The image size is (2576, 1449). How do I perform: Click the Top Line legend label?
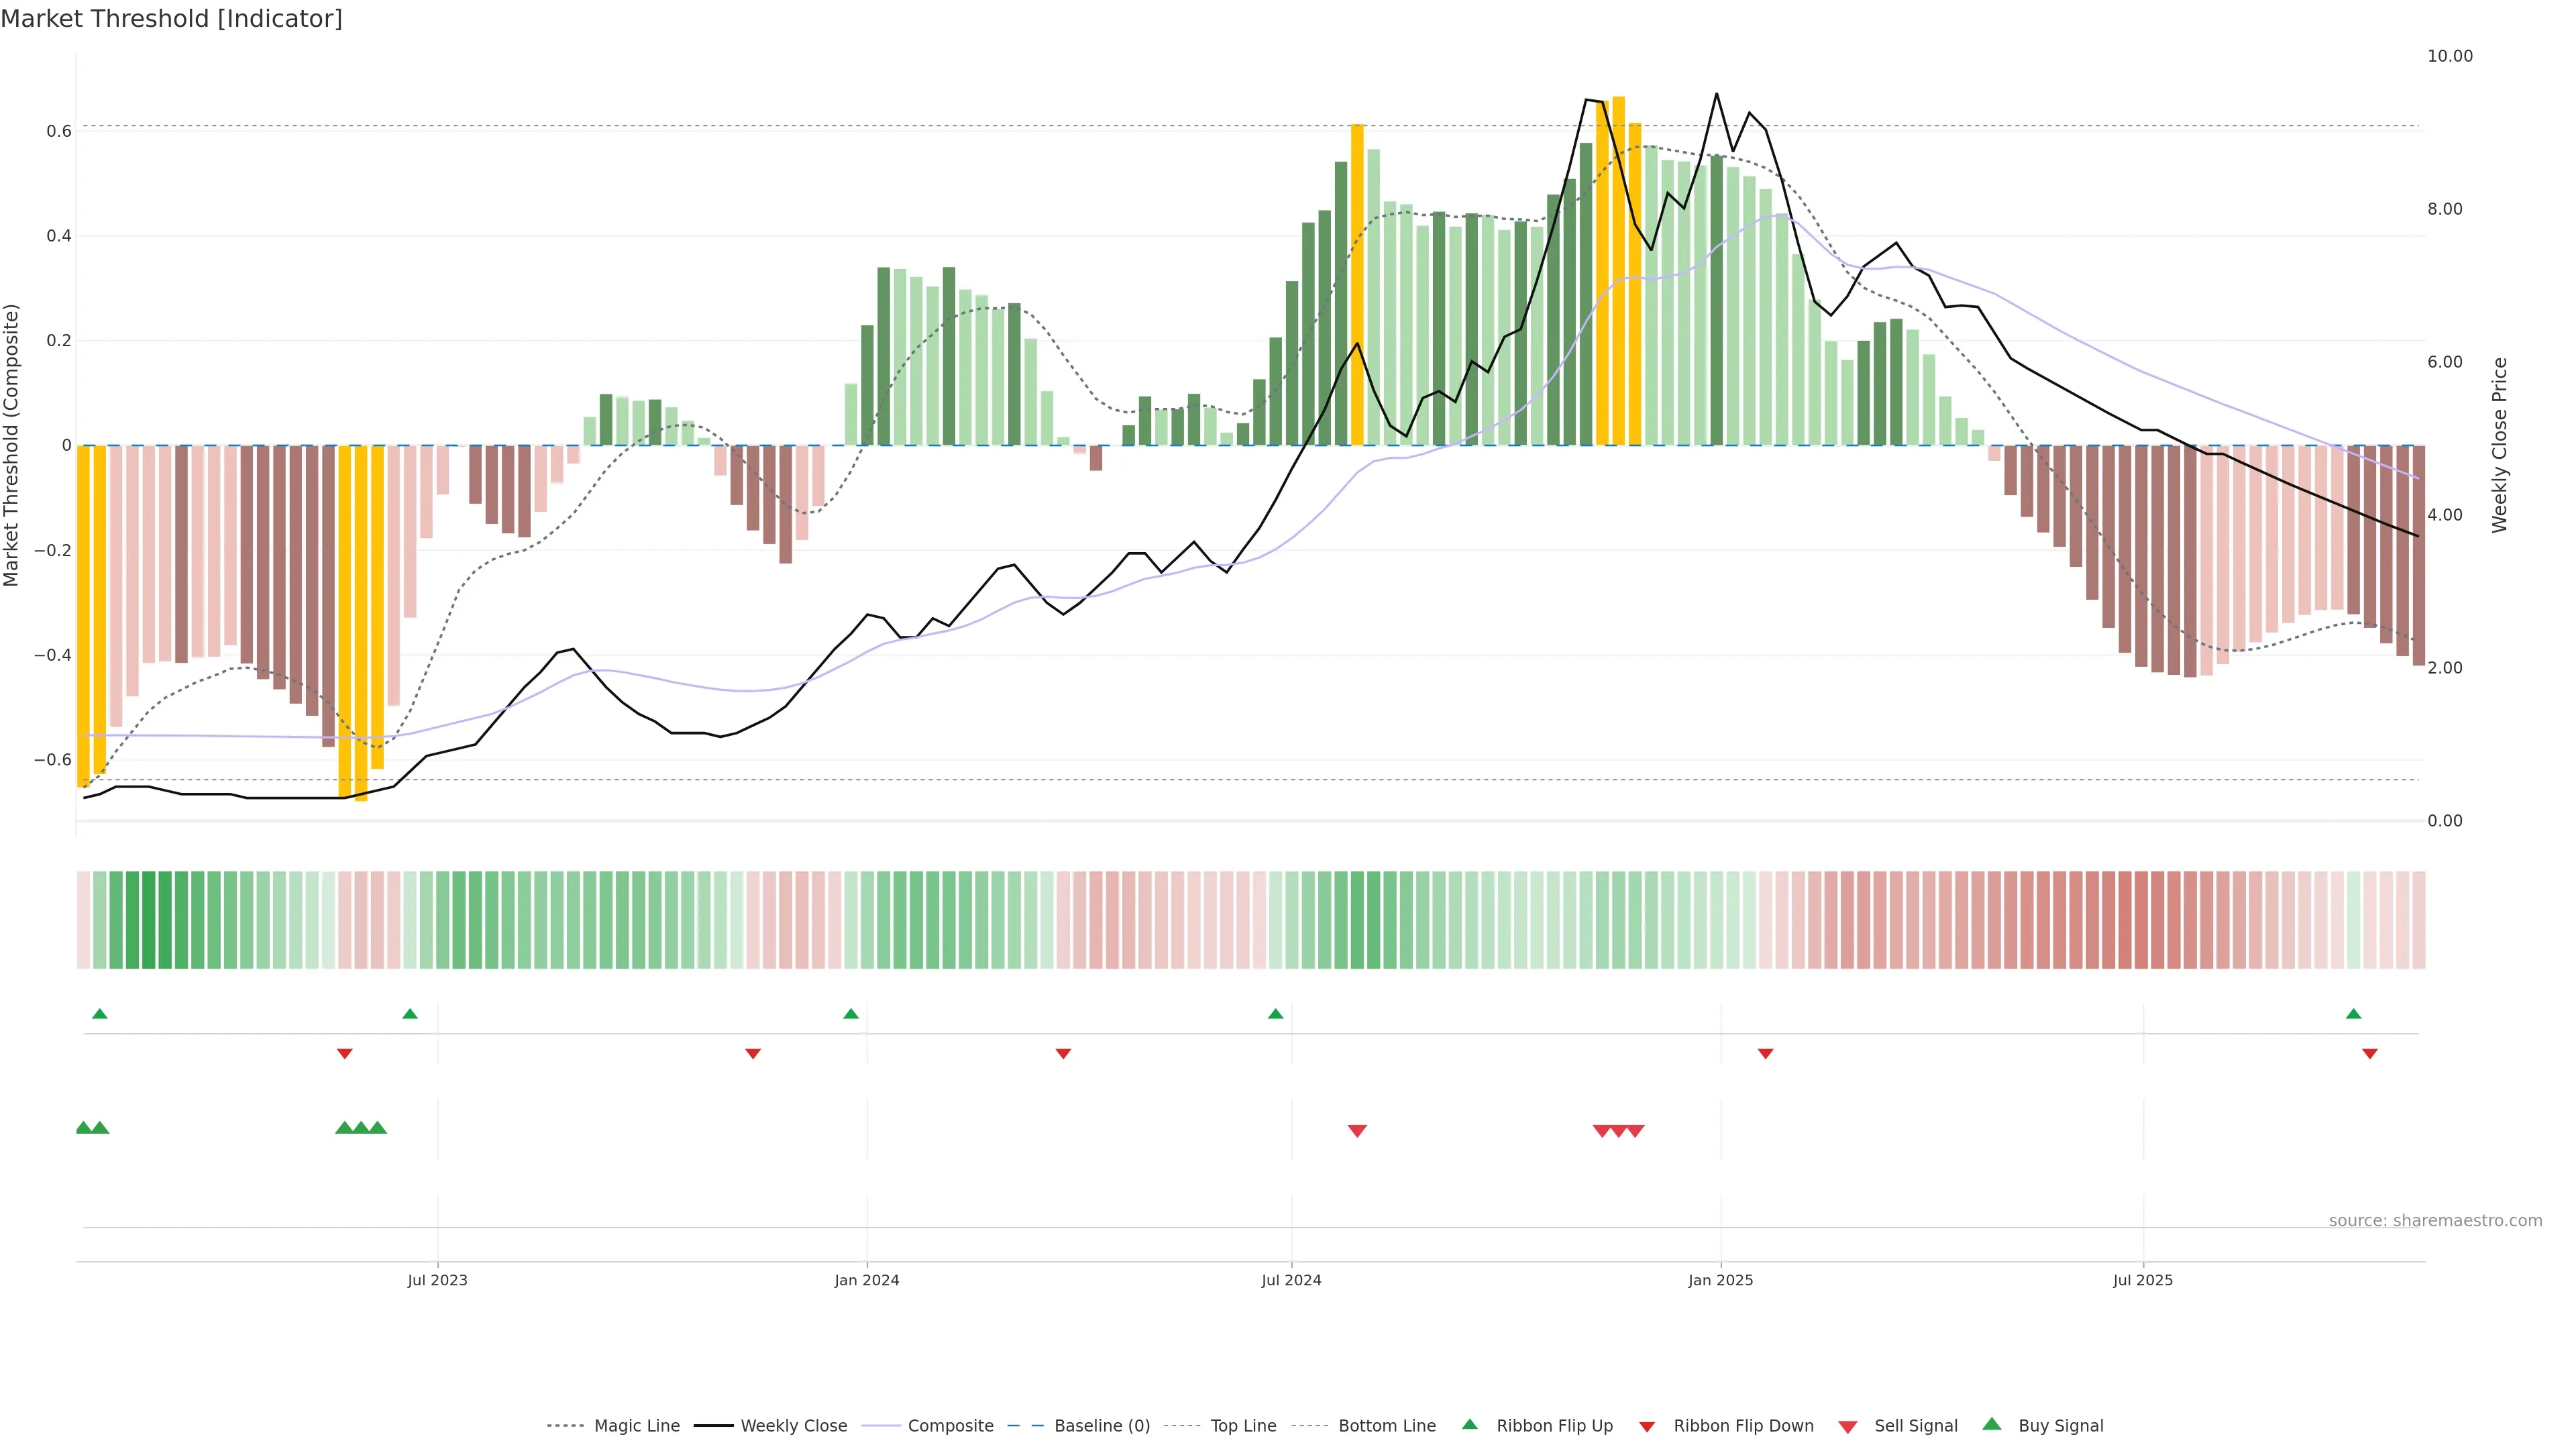click(1243, 1426)
